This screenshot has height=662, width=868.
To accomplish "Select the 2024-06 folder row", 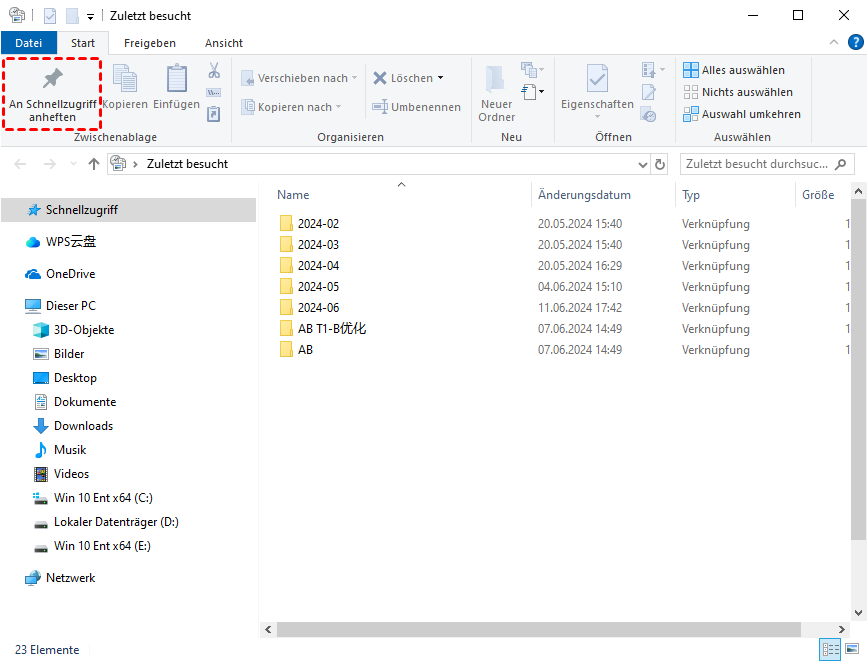I will click(564, 308).
